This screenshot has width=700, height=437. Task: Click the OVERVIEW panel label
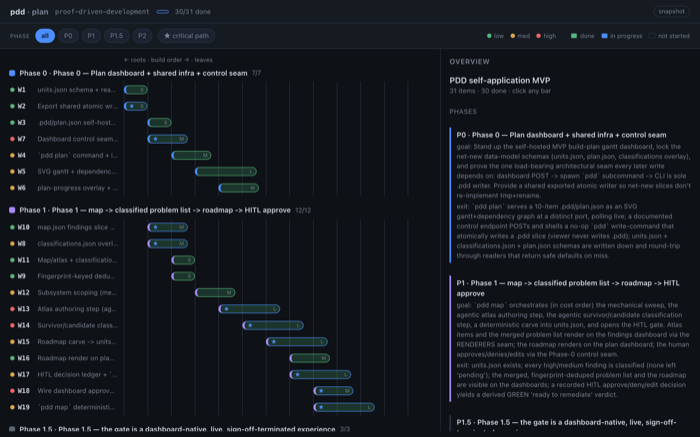coord(470,62)
